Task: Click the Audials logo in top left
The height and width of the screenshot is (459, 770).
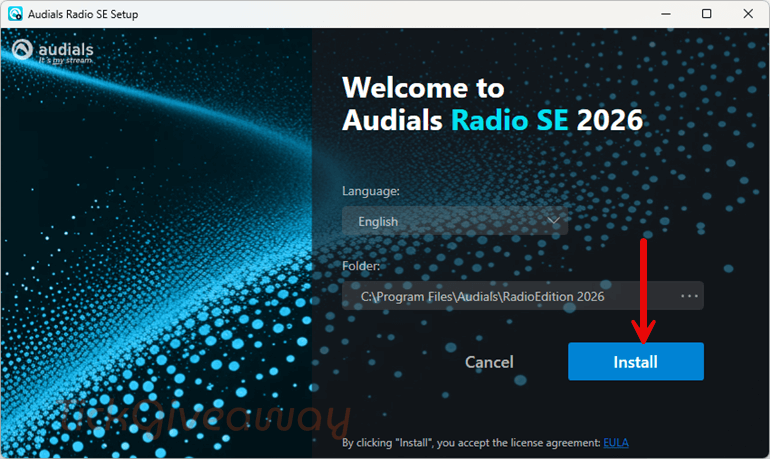Action: tap(53, 51)
